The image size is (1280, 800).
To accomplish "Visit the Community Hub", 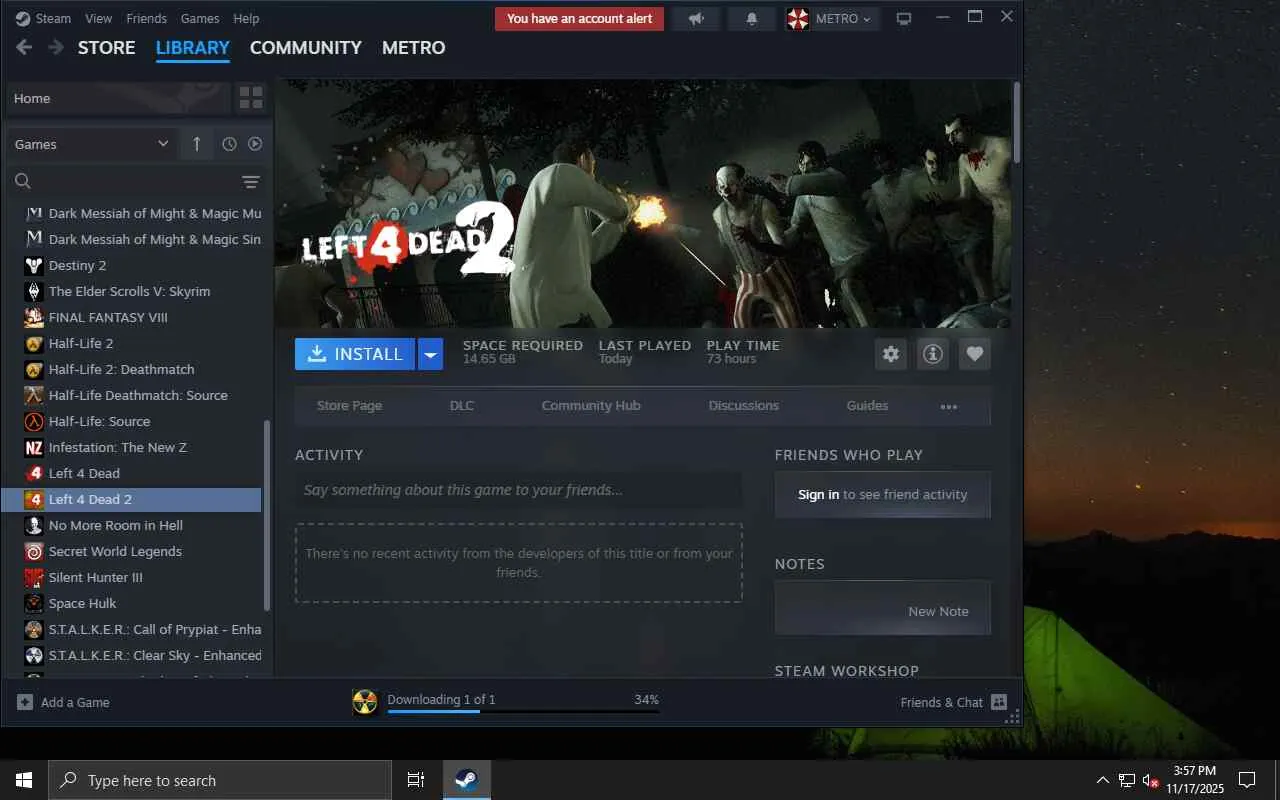I will click(x=591, y=406).
